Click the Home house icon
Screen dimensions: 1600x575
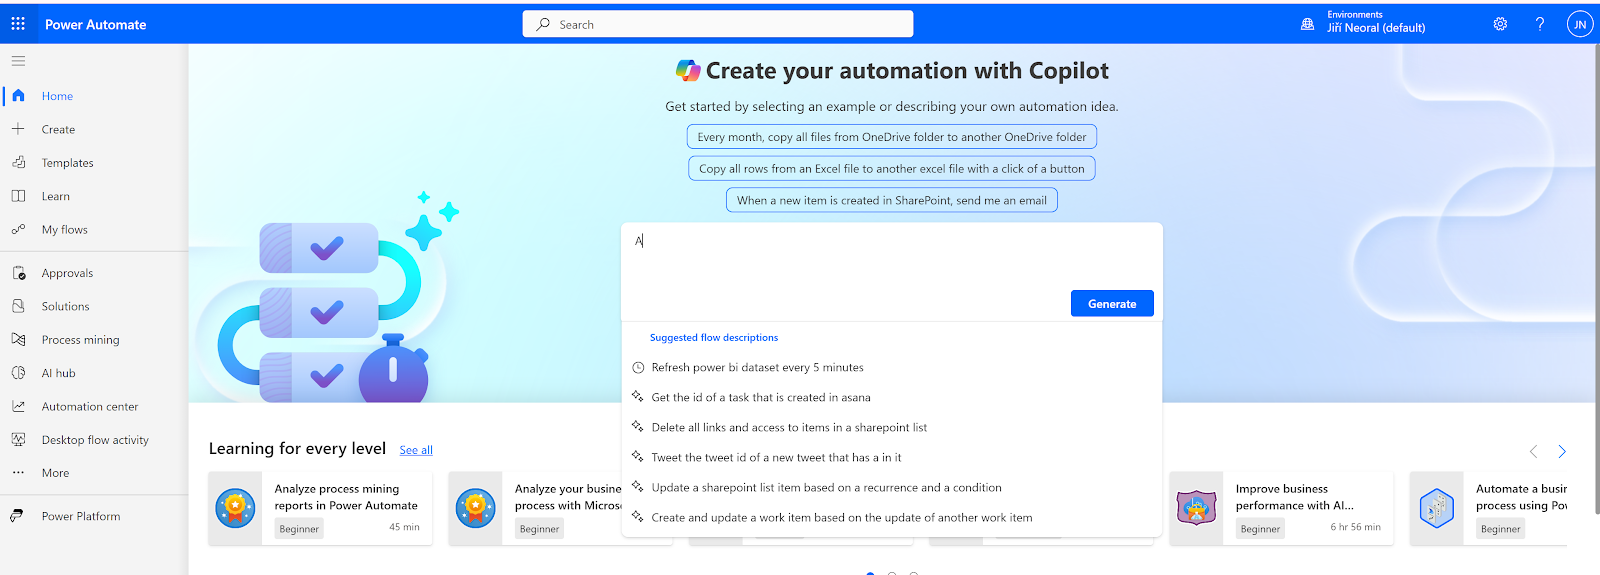pyautogui.click(x=18, y=96)
